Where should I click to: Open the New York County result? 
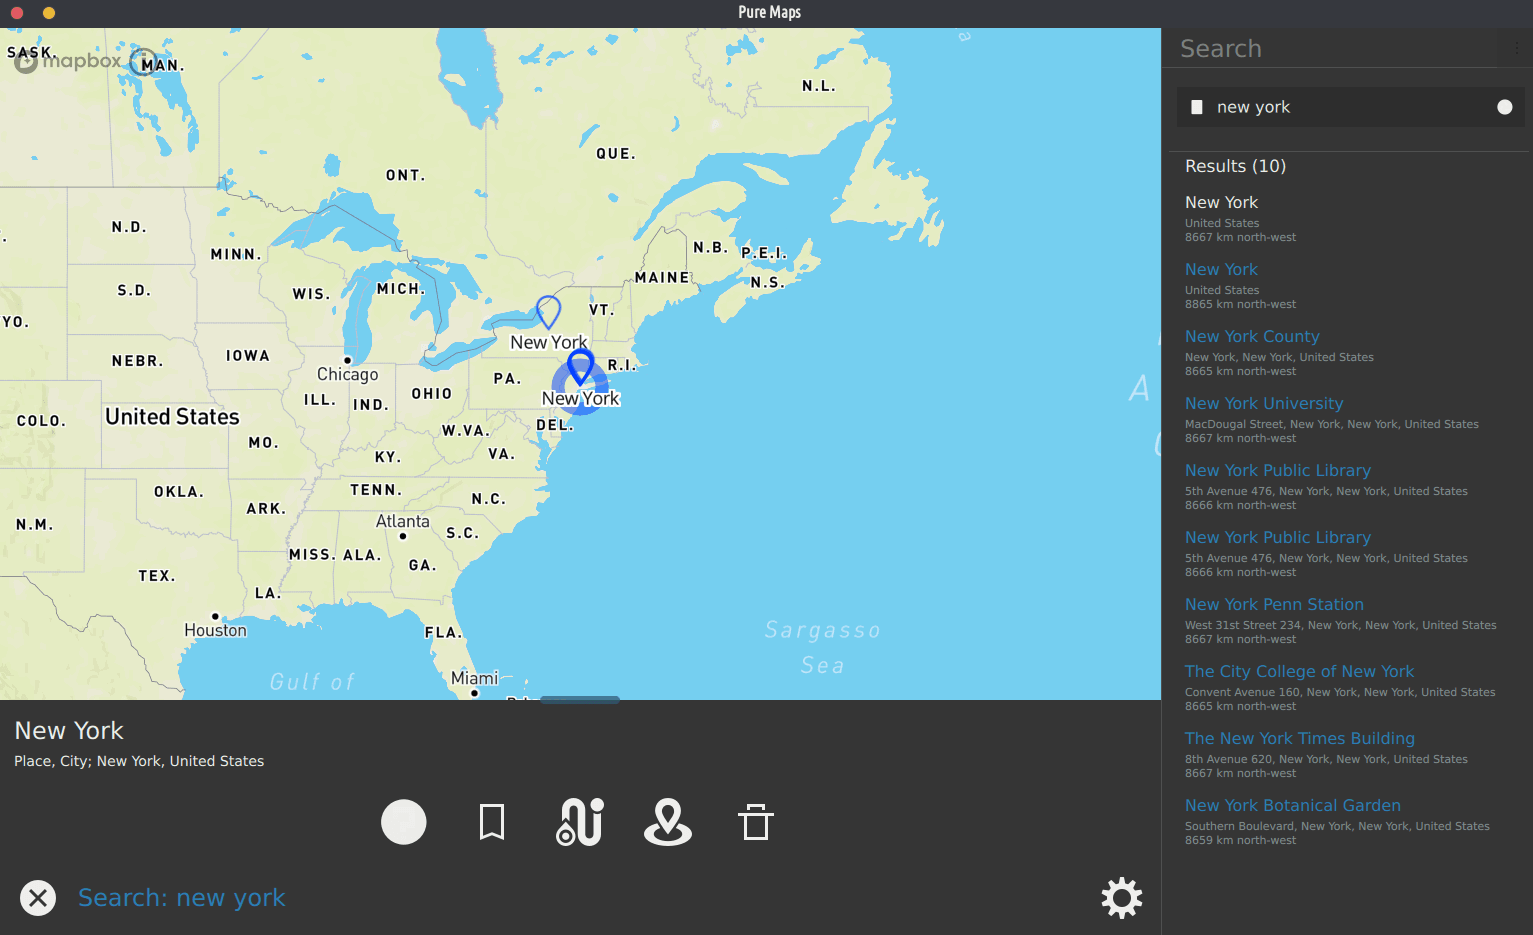[1252, 337]
